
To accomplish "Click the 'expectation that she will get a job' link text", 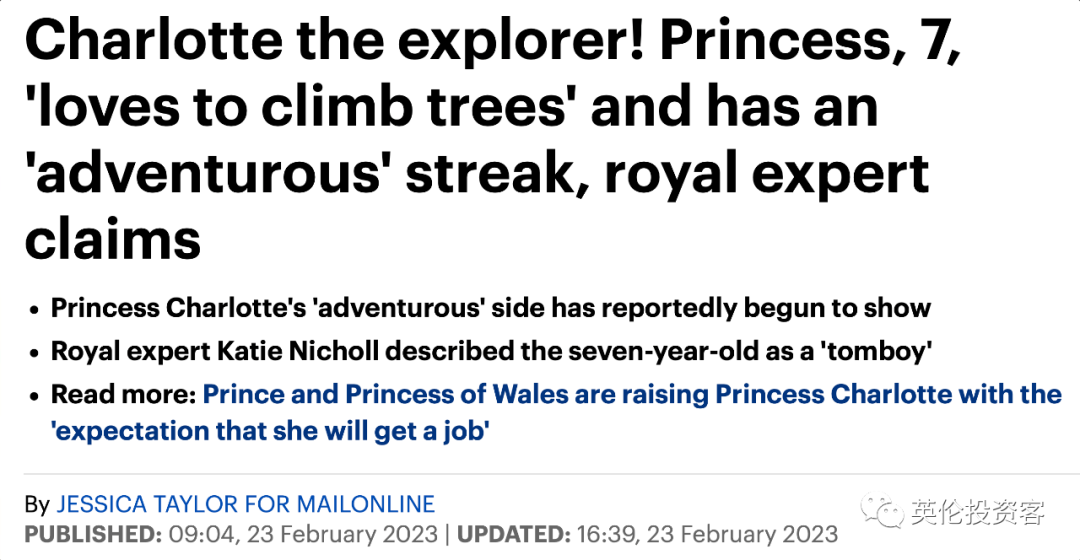I will (270, 431).
